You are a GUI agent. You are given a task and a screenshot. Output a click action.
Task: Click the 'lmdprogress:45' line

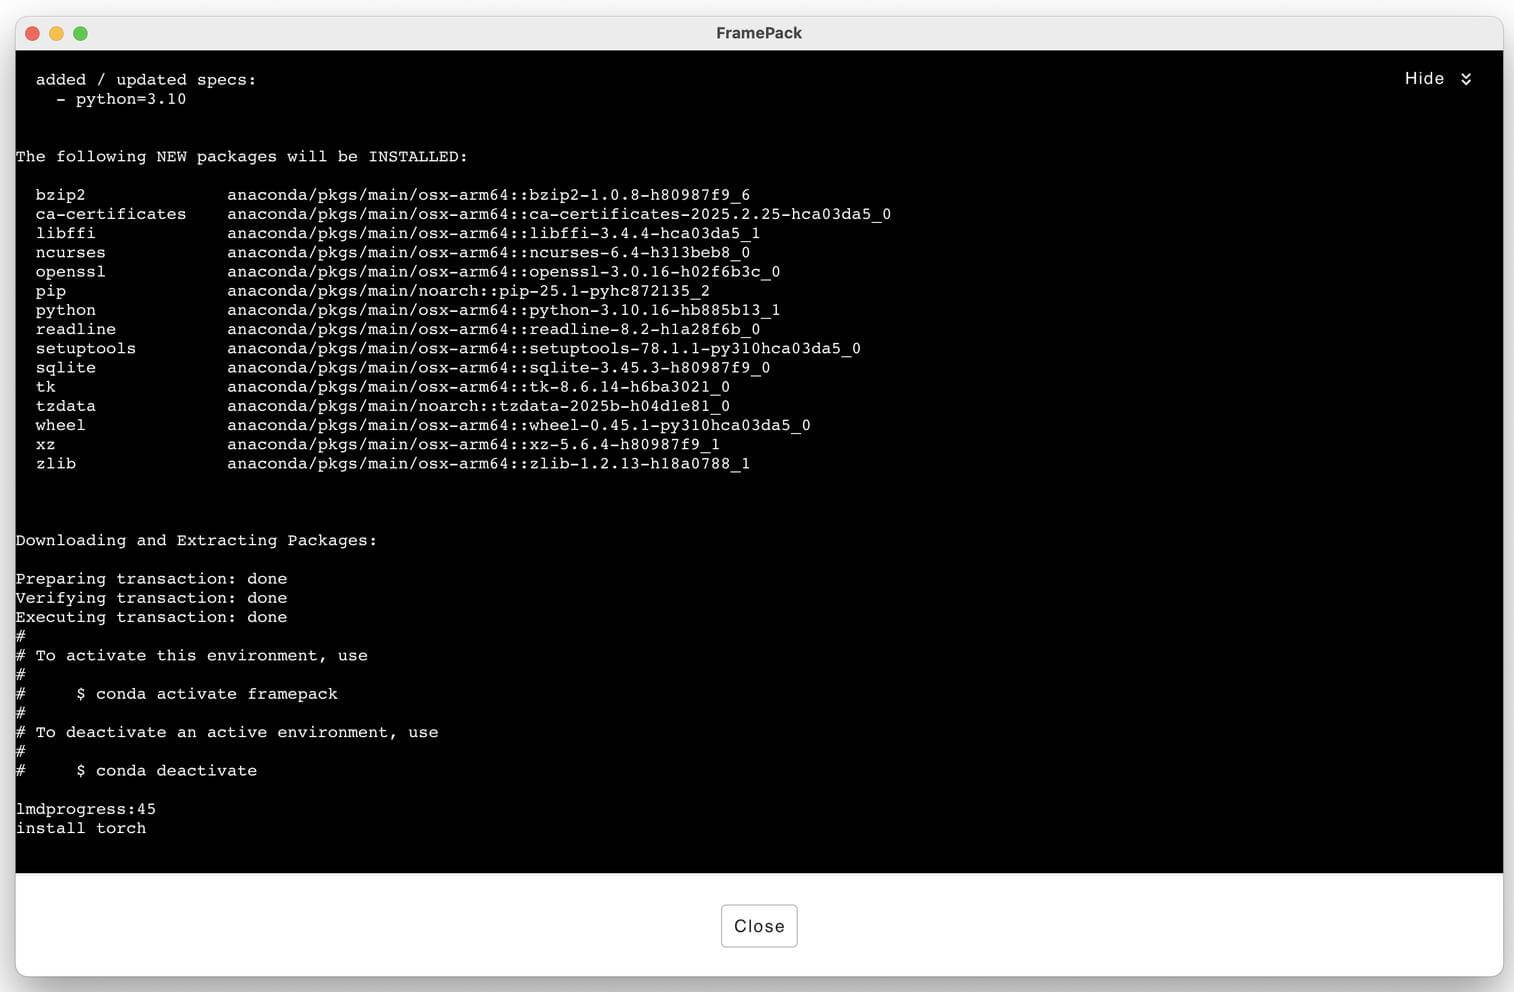click(86, 809)
